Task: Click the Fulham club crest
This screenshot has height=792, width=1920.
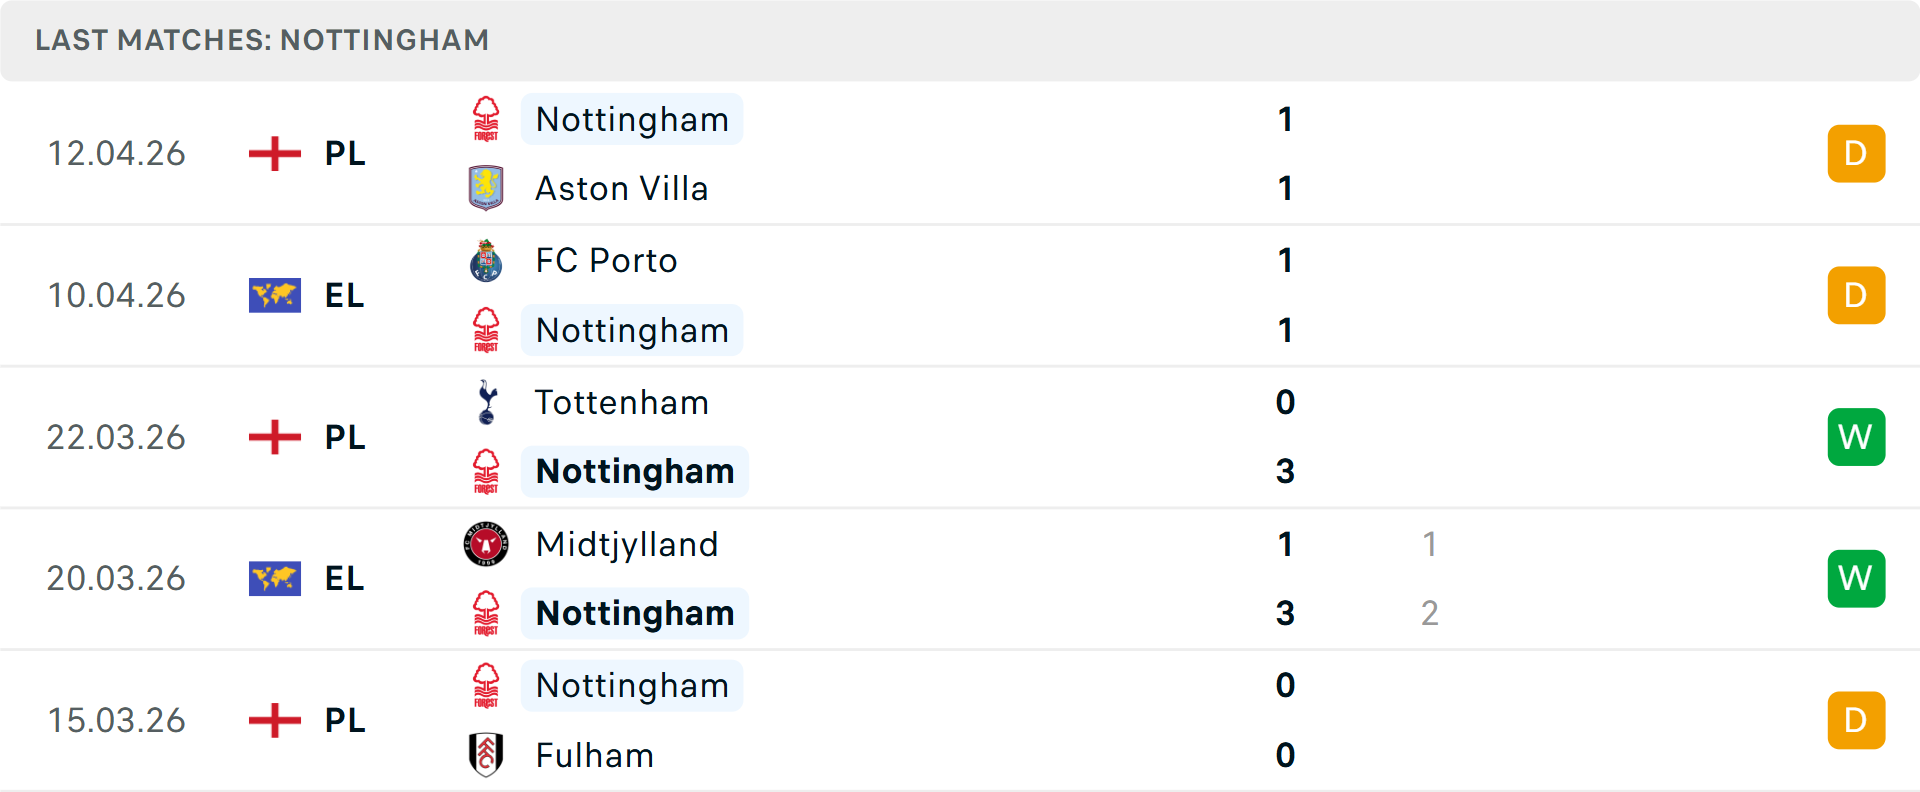Action: [486, 755]
